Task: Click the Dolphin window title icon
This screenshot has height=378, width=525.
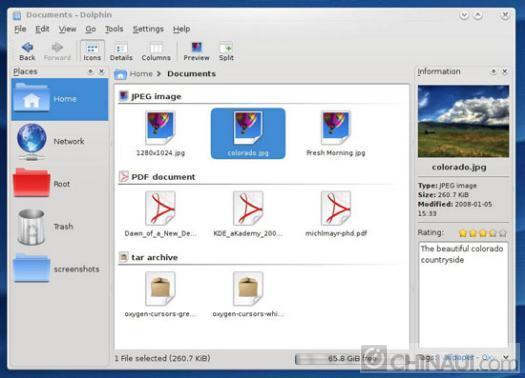Action: coord(17,15)
